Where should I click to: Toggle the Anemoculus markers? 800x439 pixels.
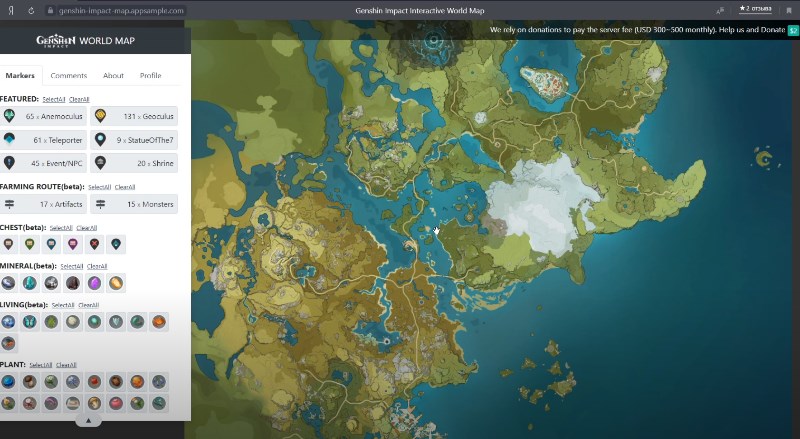point(44,117)
